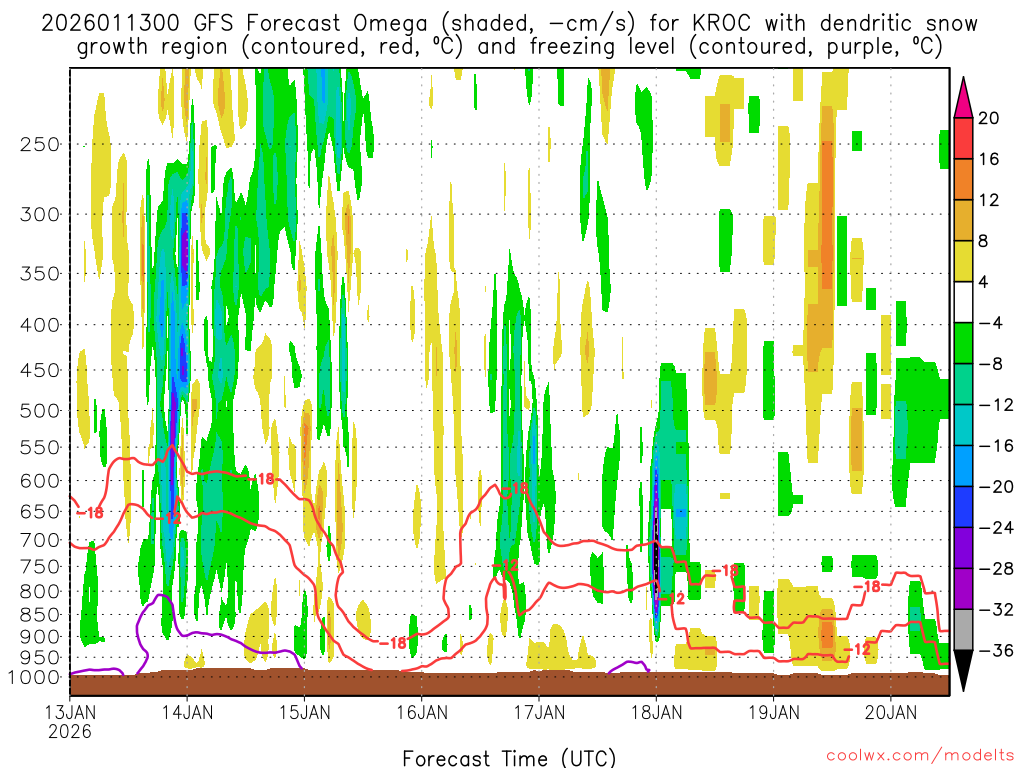
Task: Click the colorbar value 4
Action: point(983,282)
